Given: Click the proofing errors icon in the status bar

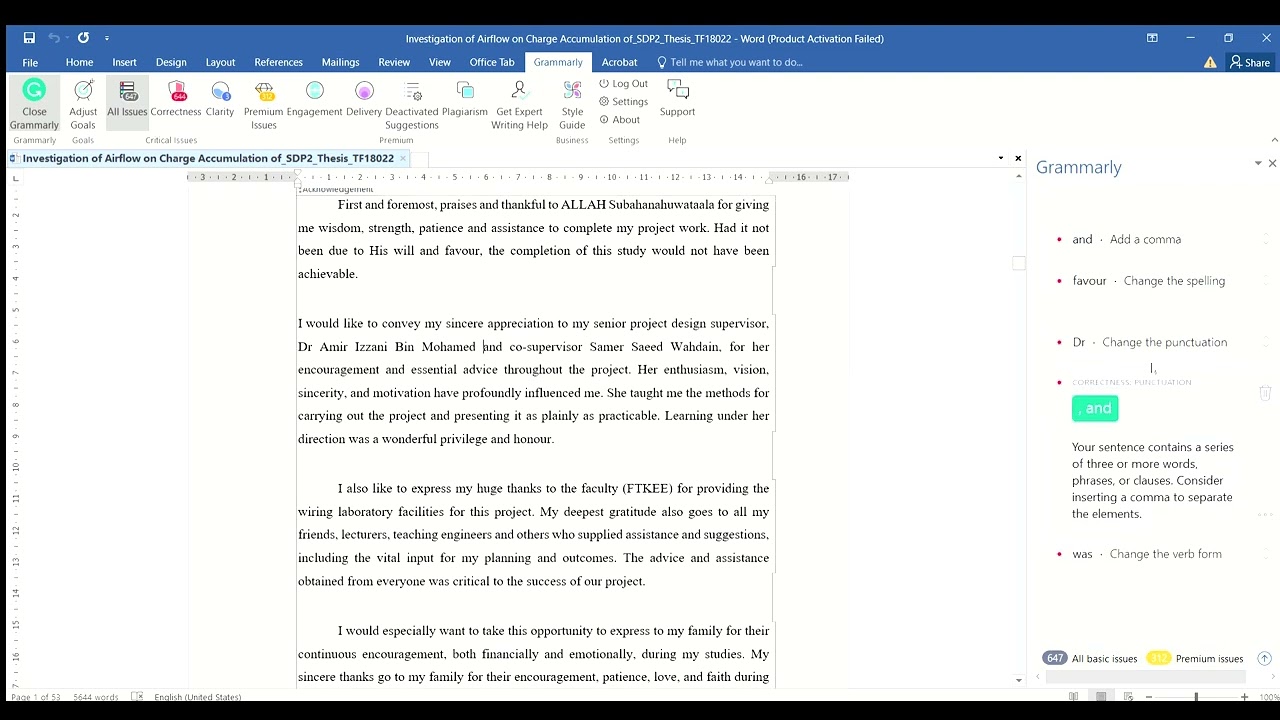Looking at the screenshot, I should click(x=137, y=697).
